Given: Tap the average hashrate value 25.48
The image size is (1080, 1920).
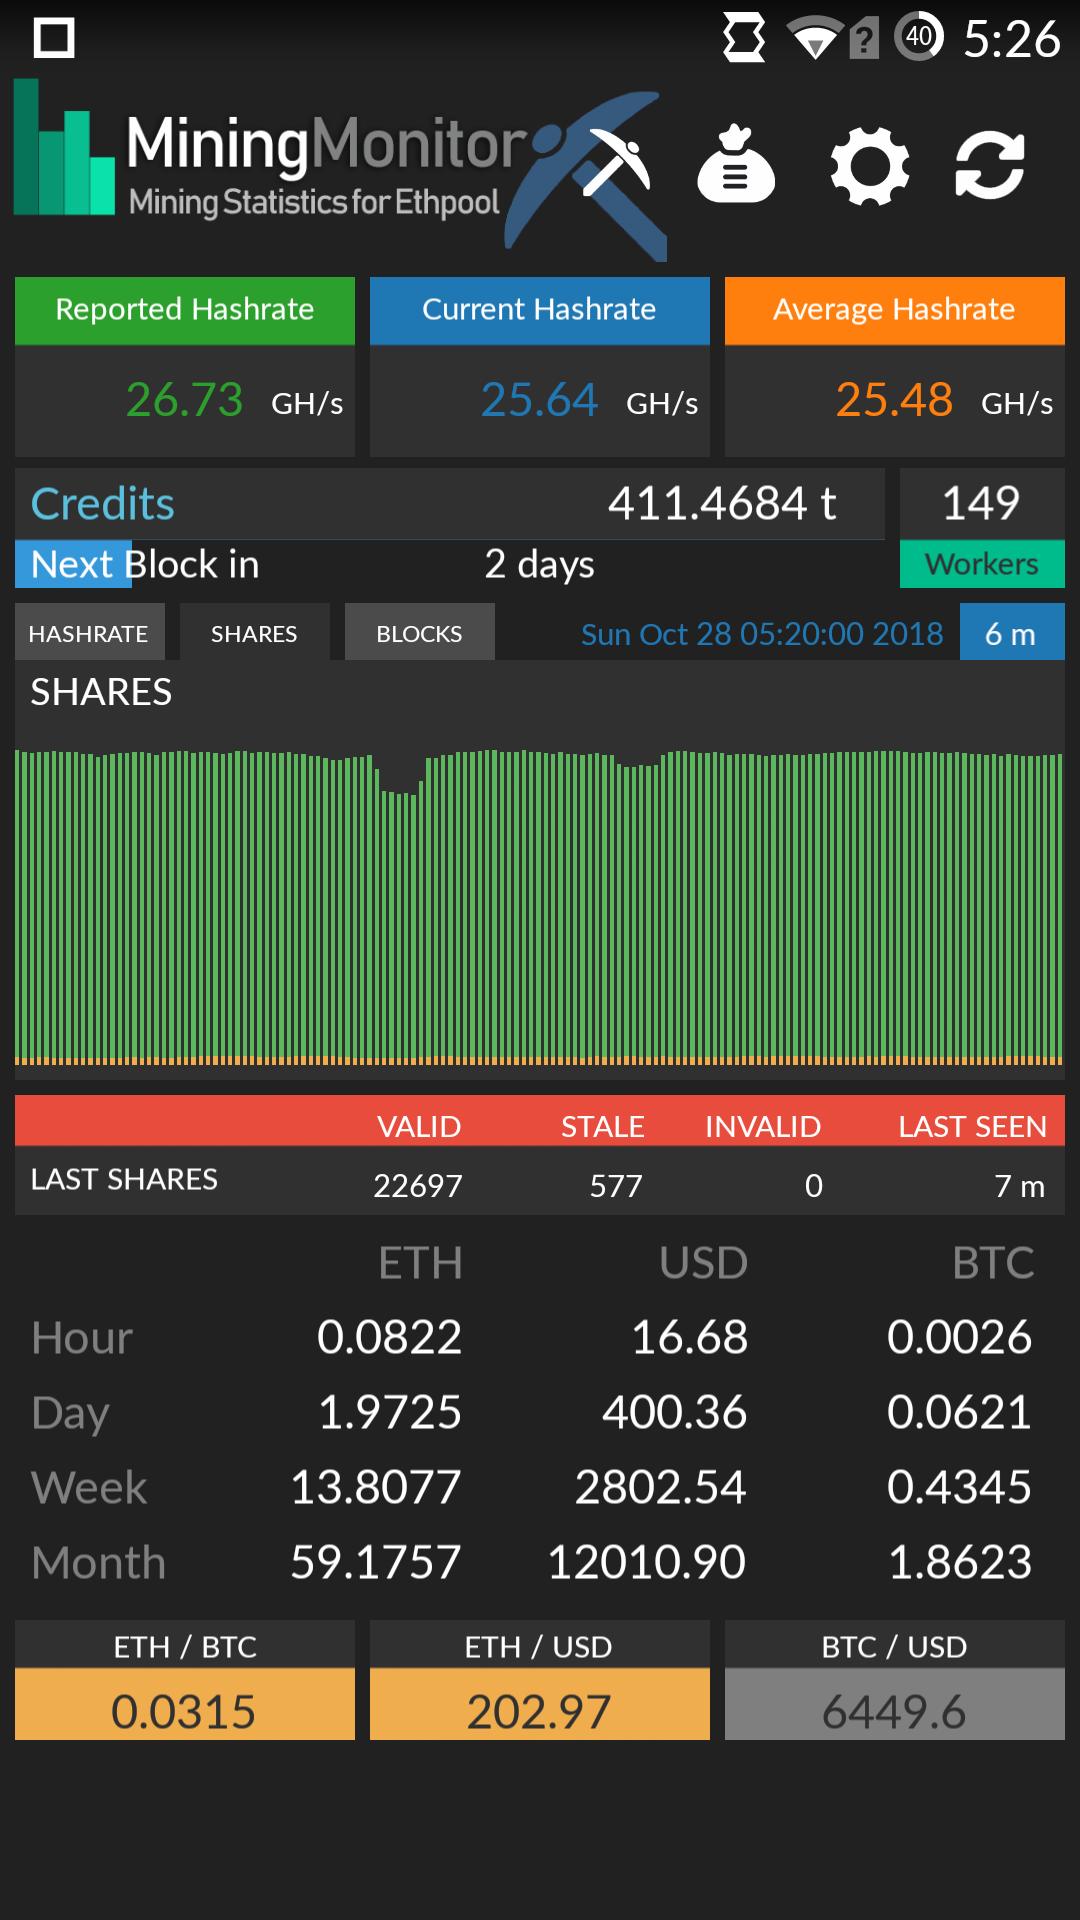Looking at the screenshot, I should [x=894, y=400].
